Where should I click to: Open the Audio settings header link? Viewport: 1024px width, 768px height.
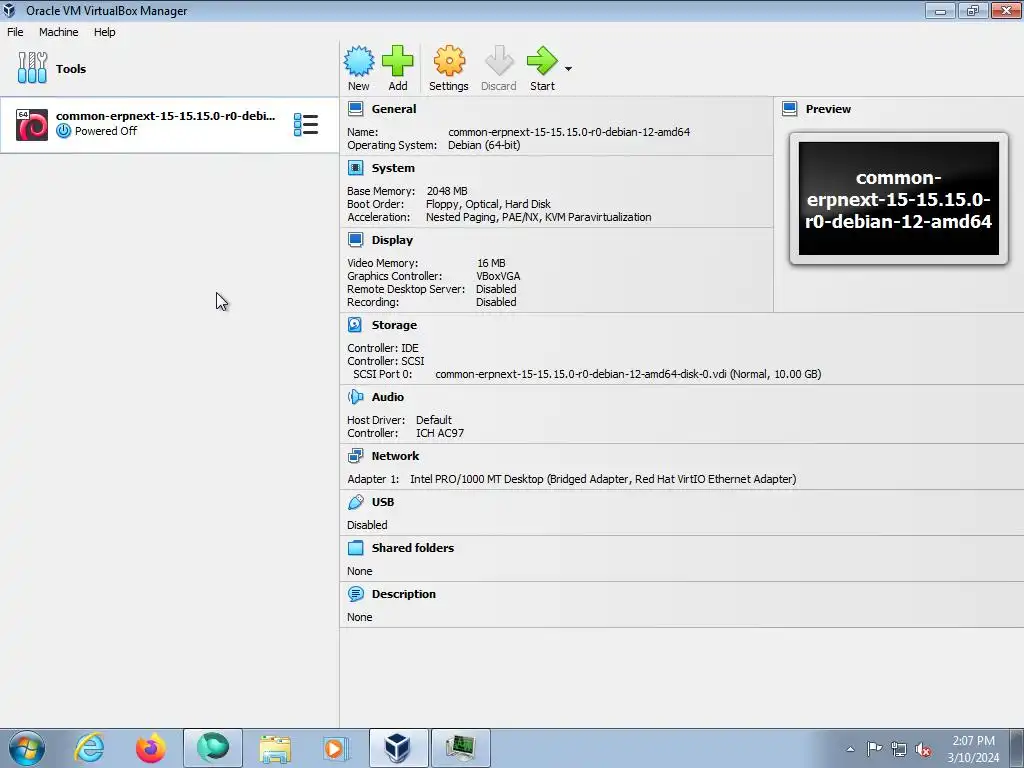pyautogui.click(x=388, y=396)
